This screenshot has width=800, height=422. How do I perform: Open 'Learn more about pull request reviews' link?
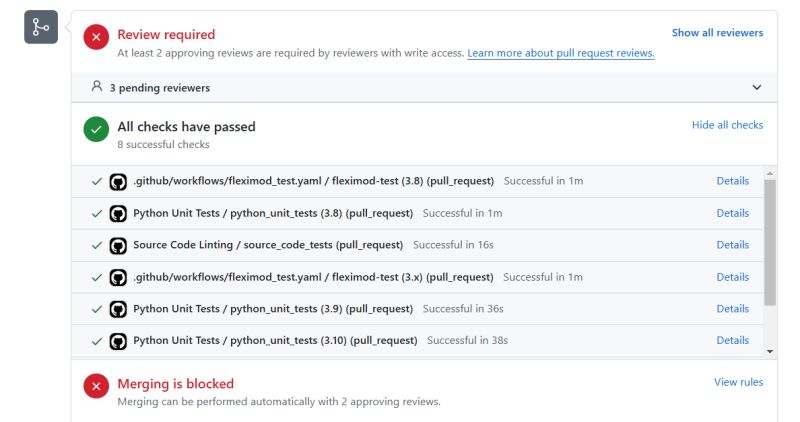point(560,53)
